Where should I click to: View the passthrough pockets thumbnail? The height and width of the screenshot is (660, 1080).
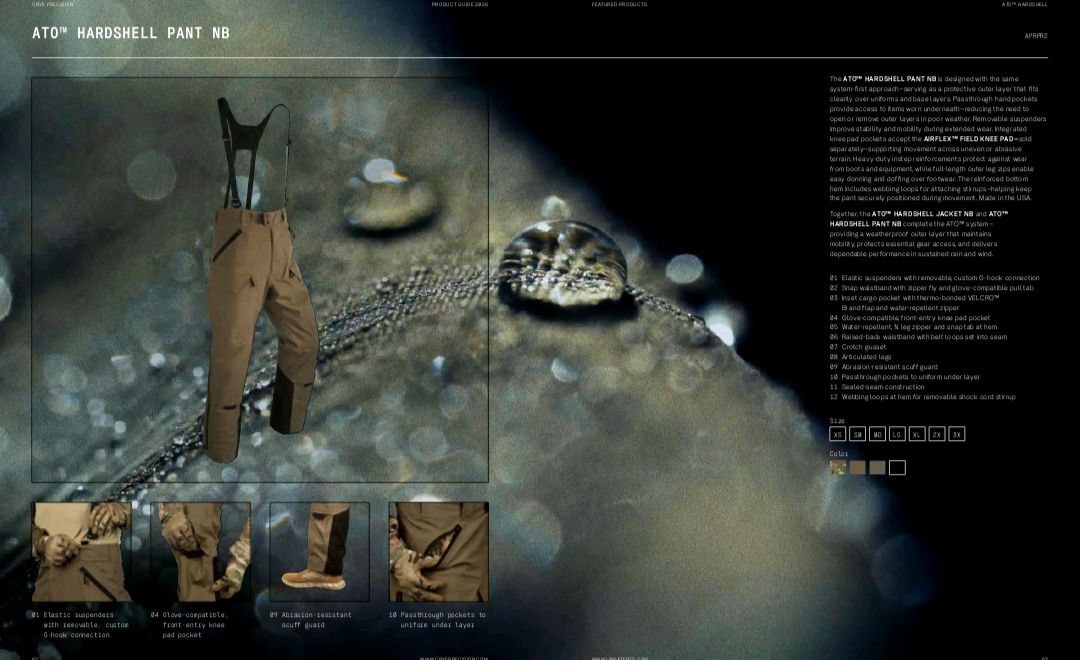click(x=439, y=552)
